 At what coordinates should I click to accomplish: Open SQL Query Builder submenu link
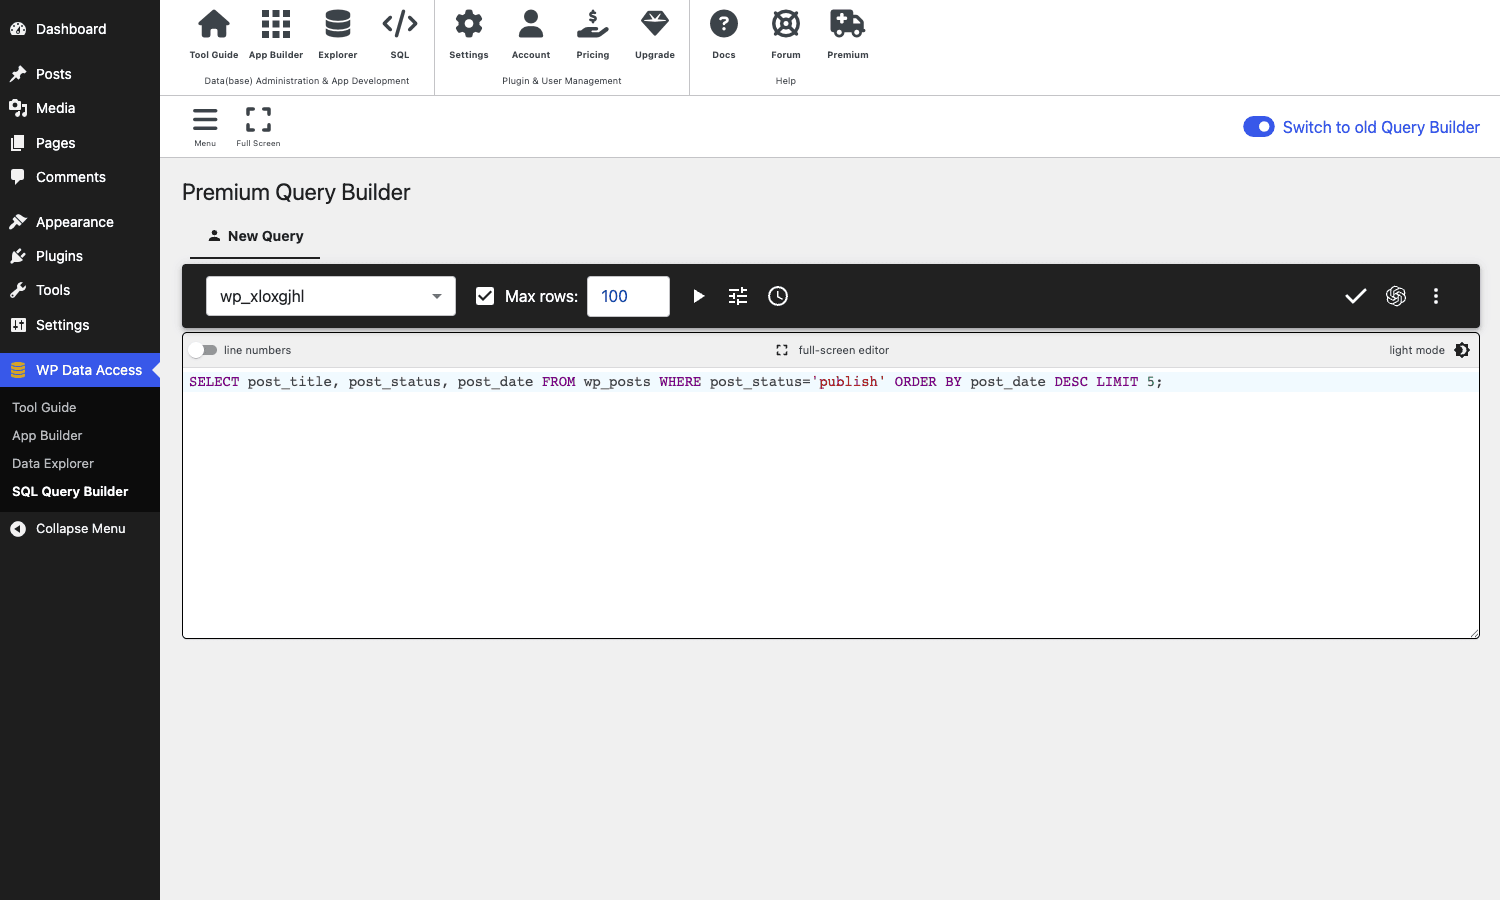70,491
